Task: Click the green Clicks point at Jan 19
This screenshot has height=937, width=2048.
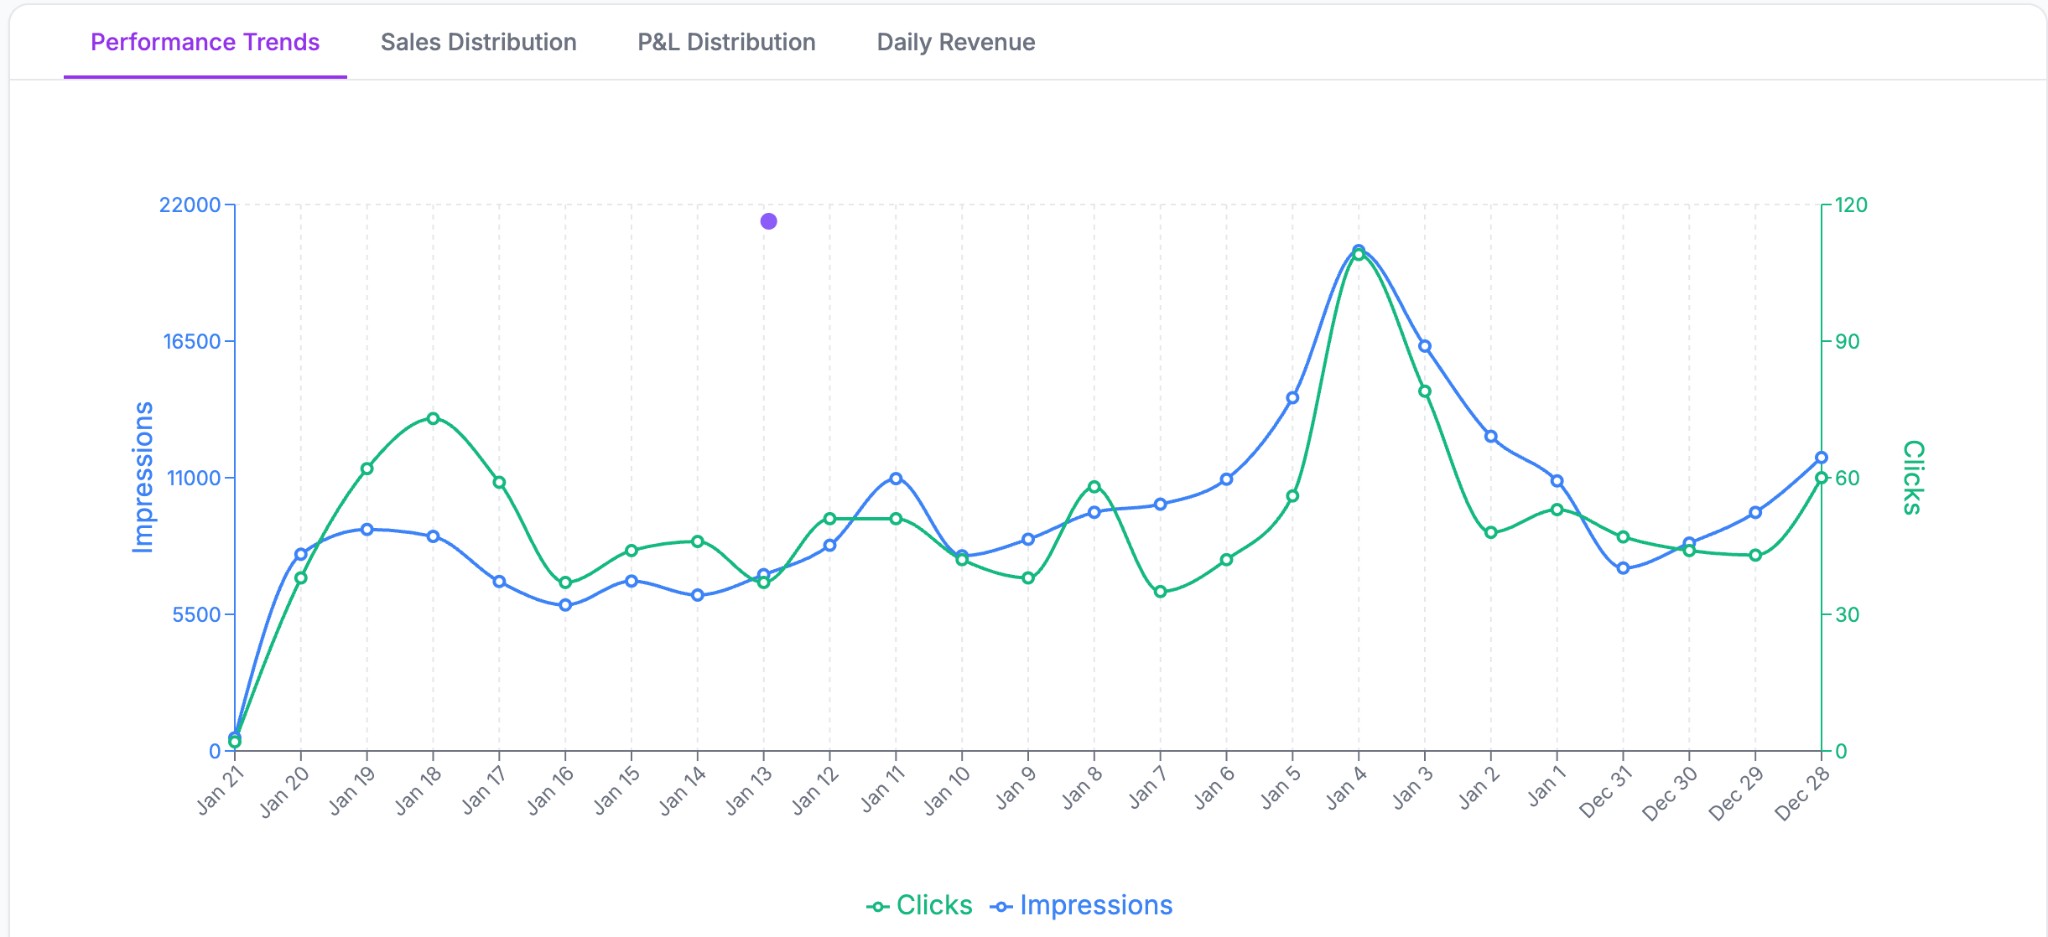Action: click(367, 468)
